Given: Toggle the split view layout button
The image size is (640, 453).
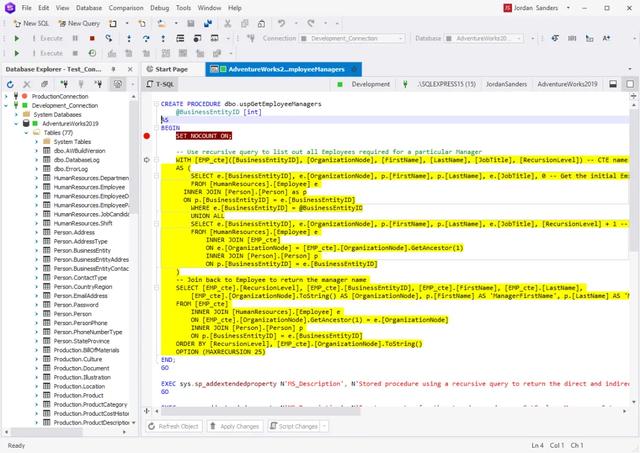Looking at the screenshot, I should click(x=613, y=84).
